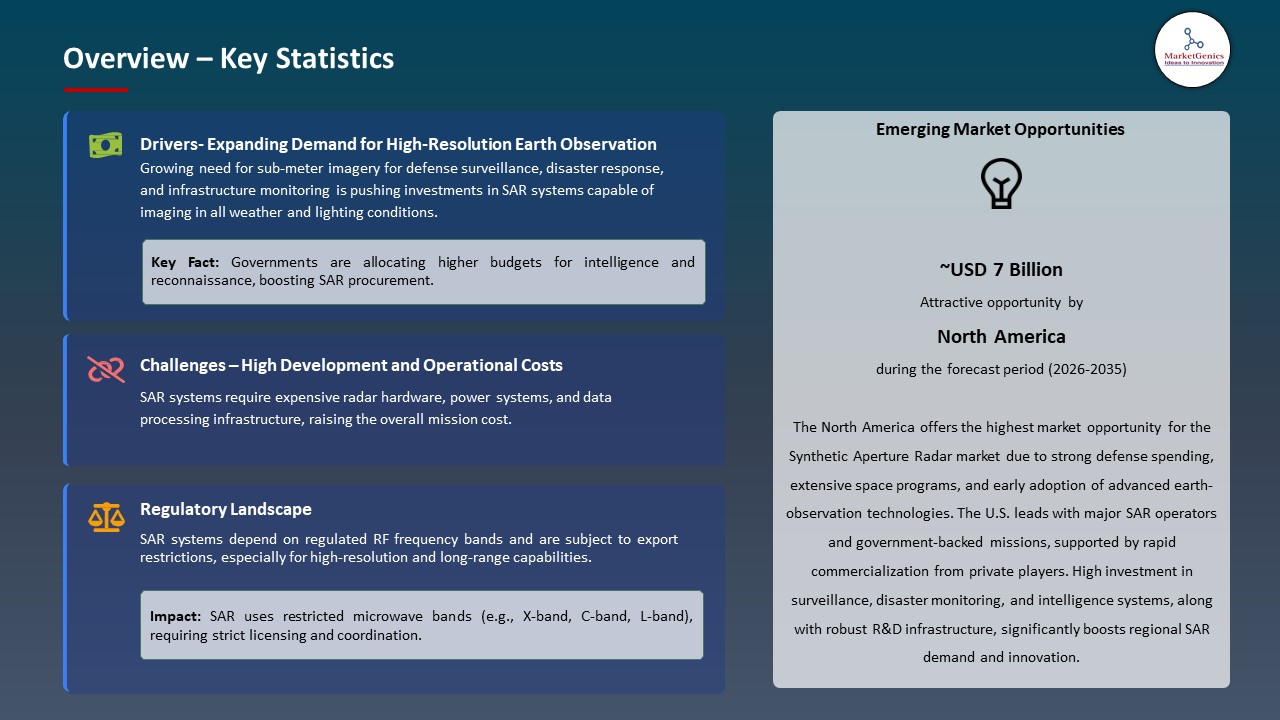Toggle the Key Fact callout box
Screen dimensions: 1280x720
pos(423,271)
